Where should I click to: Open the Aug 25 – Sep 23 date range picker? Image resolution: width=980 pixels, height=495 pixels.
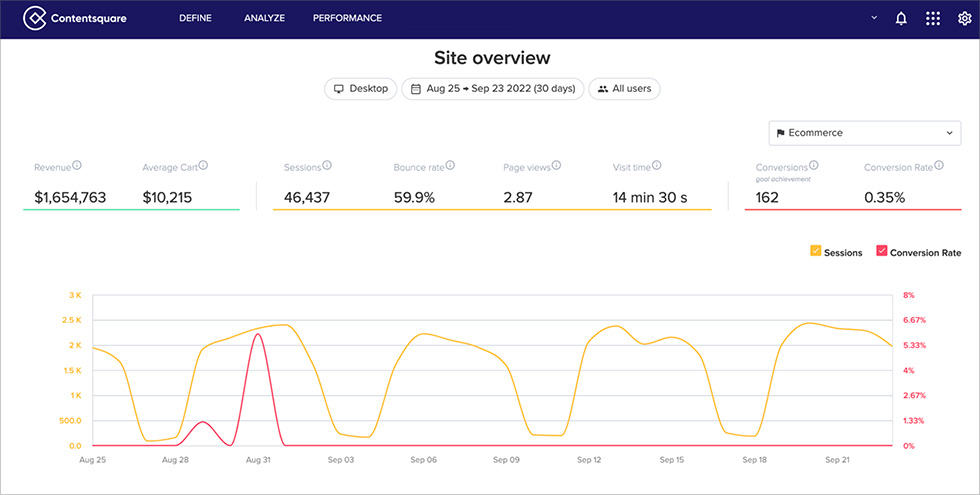click(x=492, y=89)
